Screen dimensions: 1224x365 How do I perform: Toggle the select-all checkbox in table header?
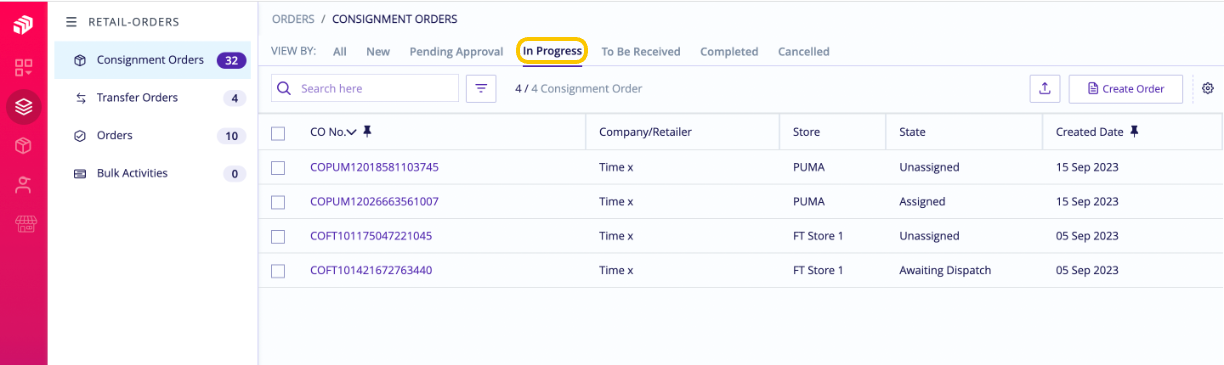point(278,132)
